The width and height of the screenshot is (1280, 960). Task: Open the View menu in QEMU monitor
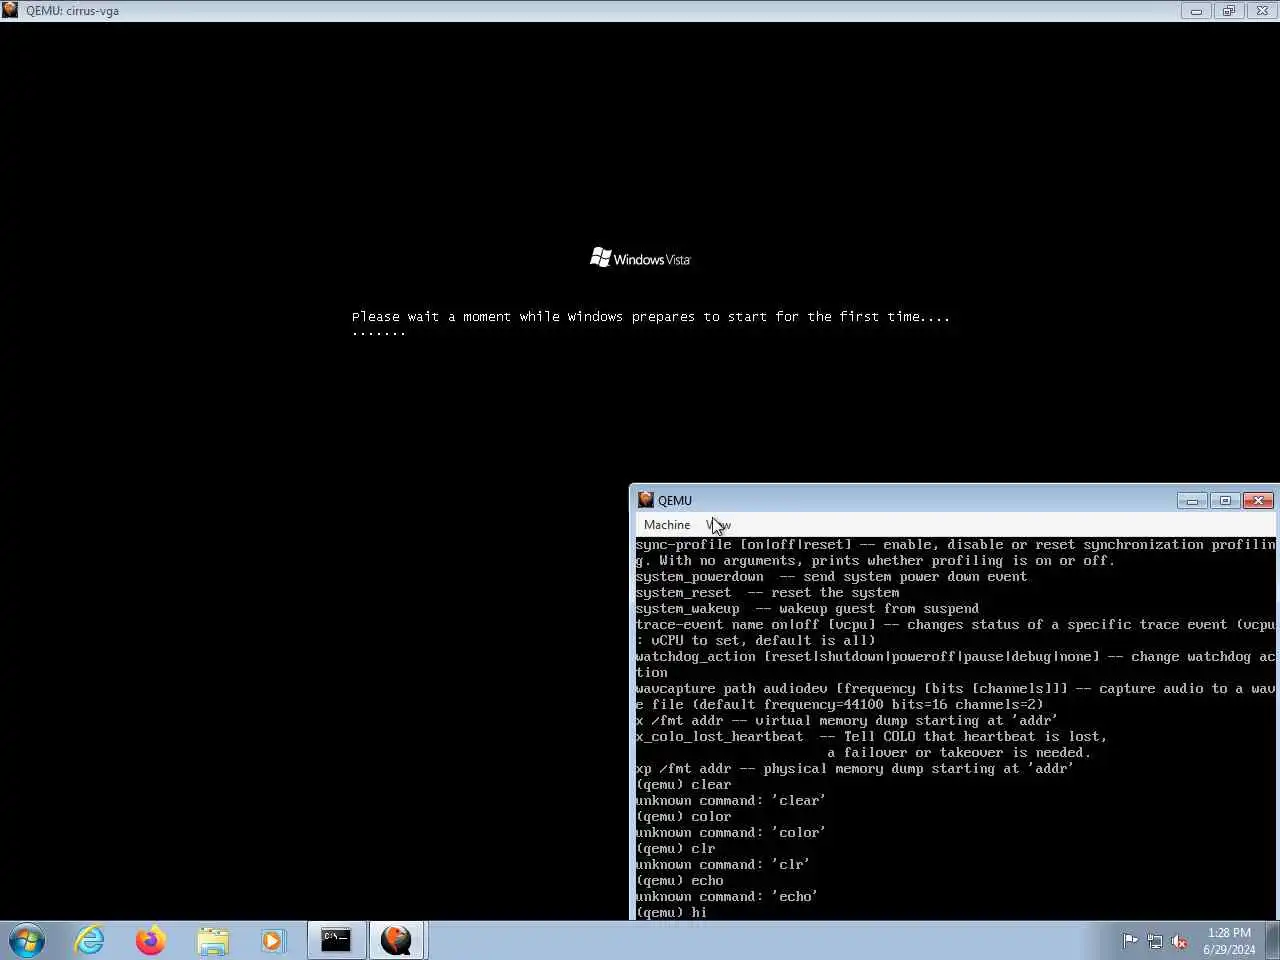(x=718, y=525)
